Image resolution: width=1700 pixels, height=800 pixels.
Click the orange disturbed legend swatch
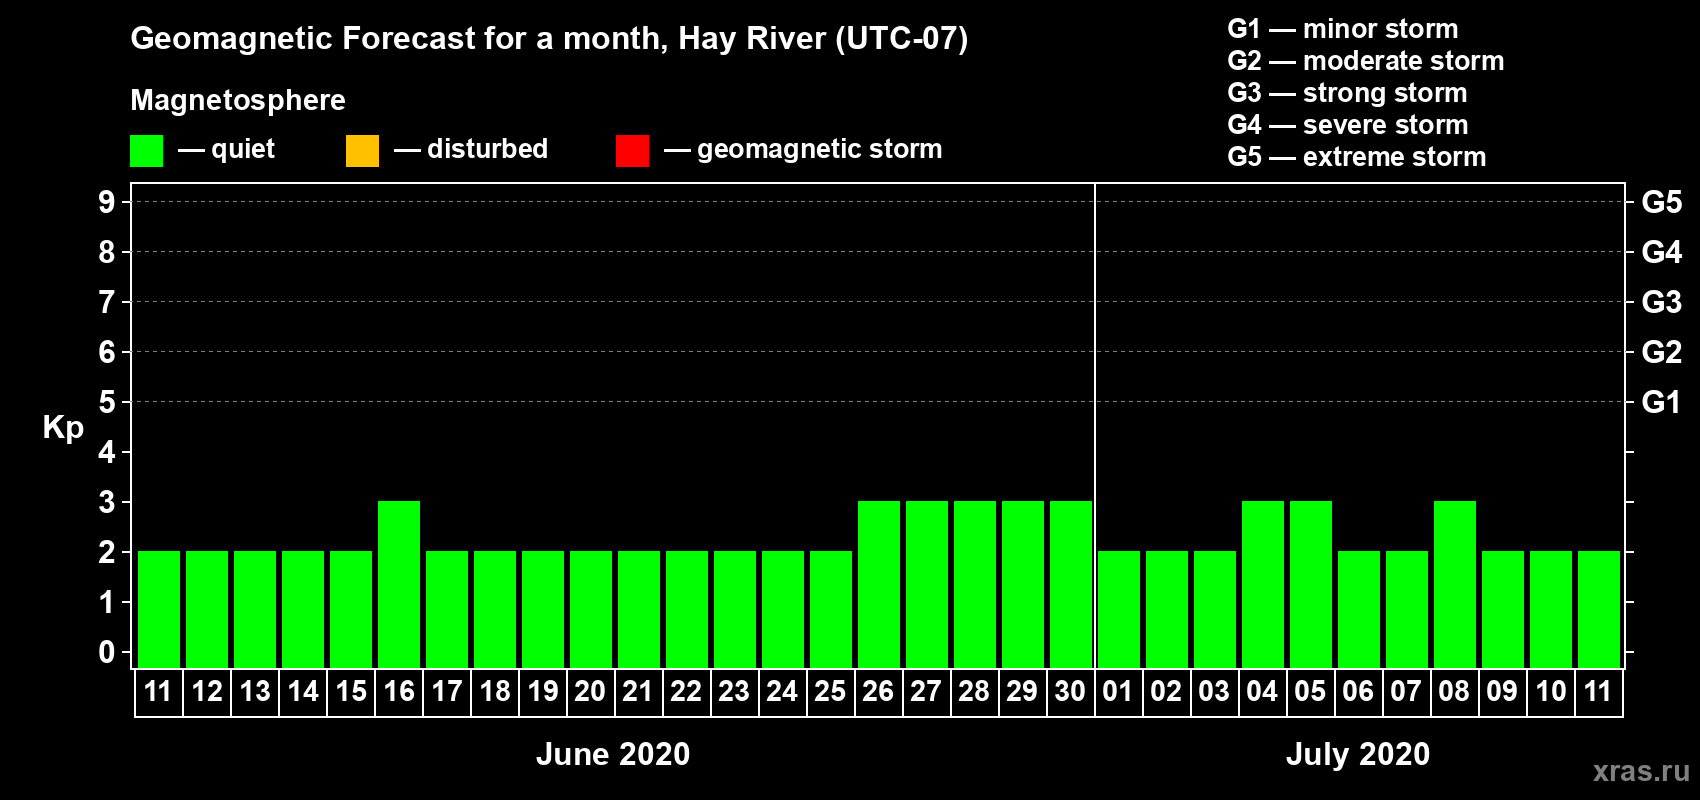(362, 151)
